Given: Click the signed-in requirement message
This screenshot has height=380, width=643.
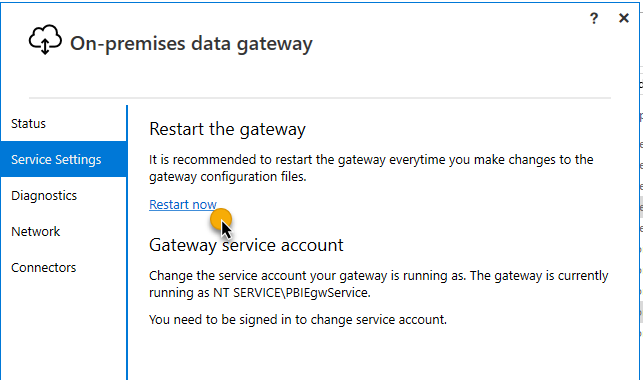Looking at the screenshot, I should point(298,319).
